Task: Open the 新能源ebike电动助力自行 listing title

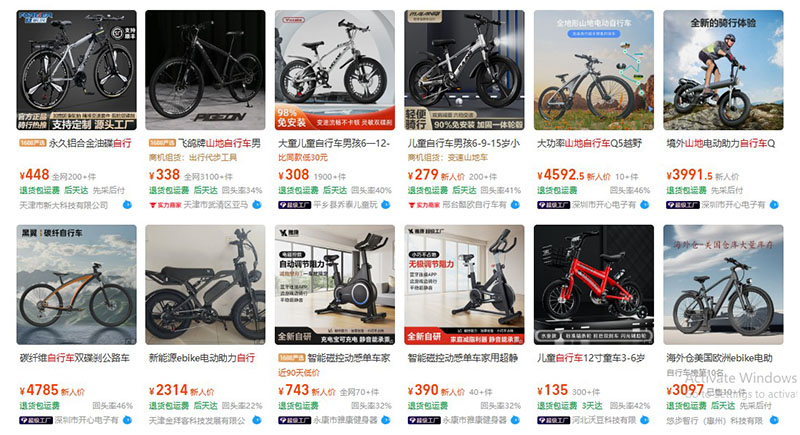Action: click(x=202, y=358)
